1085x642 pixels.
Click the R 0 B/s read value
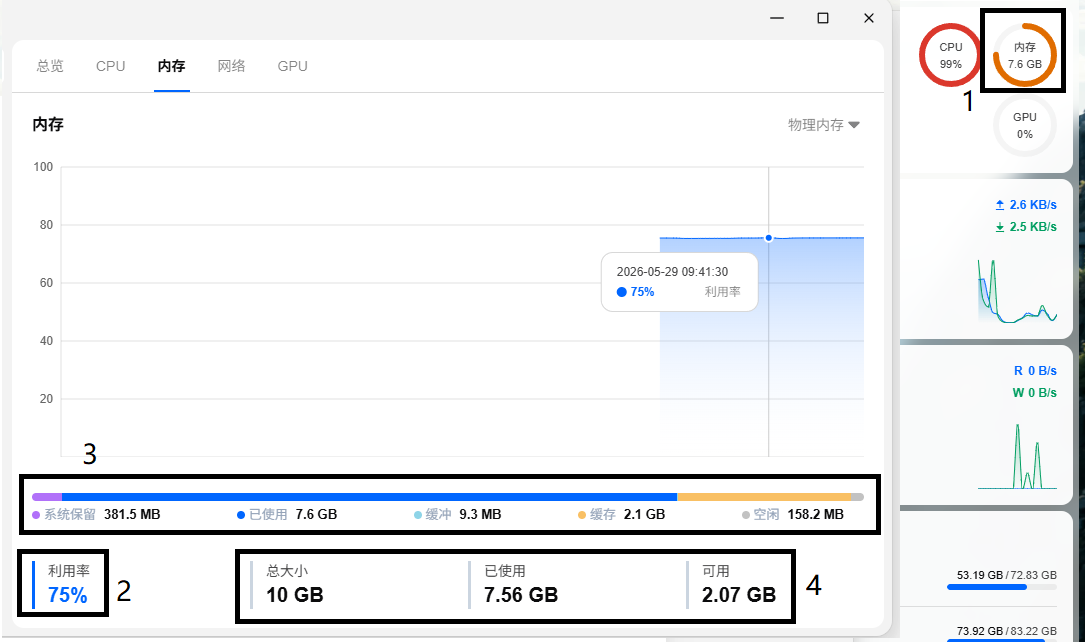[1035, 371]
